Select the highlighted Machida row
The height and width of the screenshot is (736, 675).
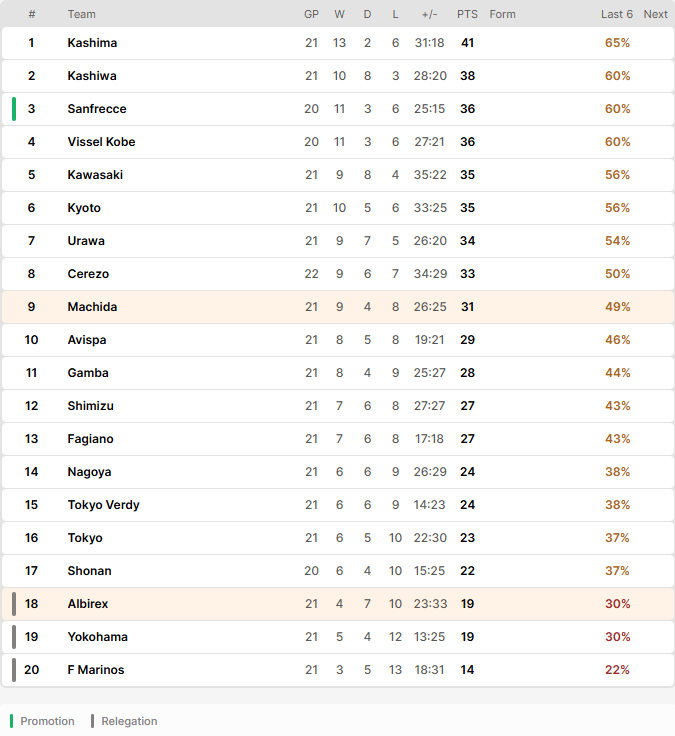point(338,307)
